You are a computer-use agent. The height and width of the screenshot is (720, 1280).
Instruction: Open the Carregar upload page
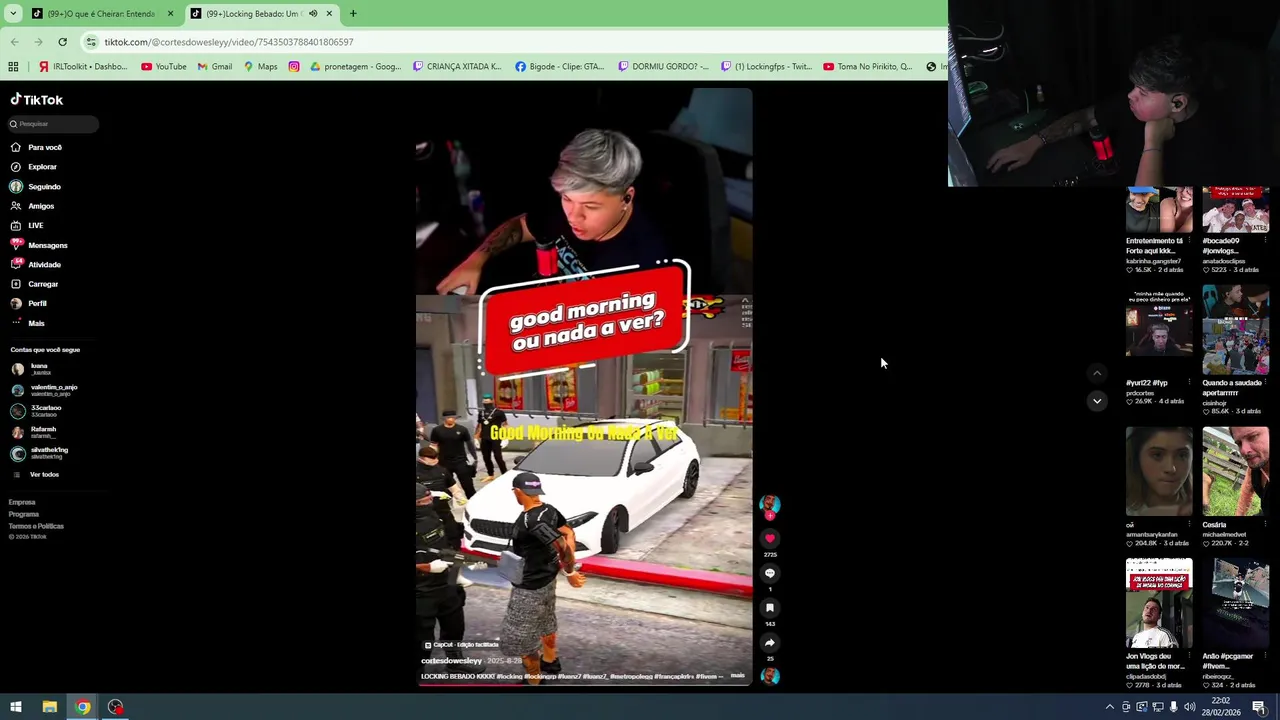coord(34,284)
